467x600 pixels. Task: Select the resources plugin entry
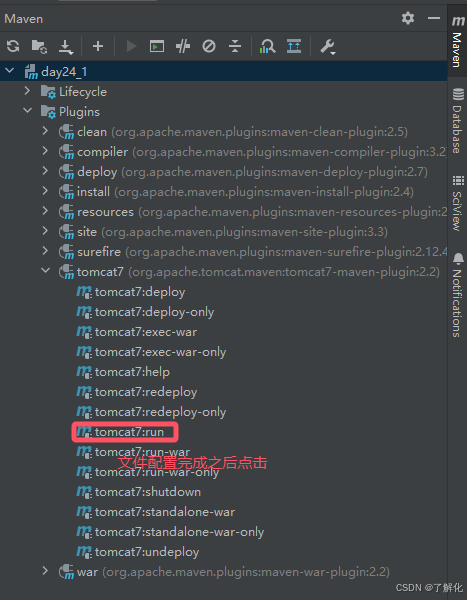coord(253,212)
